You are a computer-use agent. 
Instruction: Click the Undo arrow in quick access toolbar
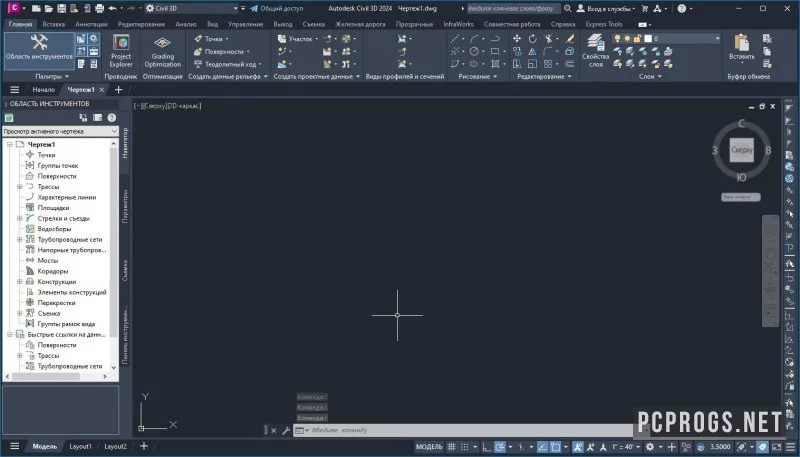pos(113,8)
